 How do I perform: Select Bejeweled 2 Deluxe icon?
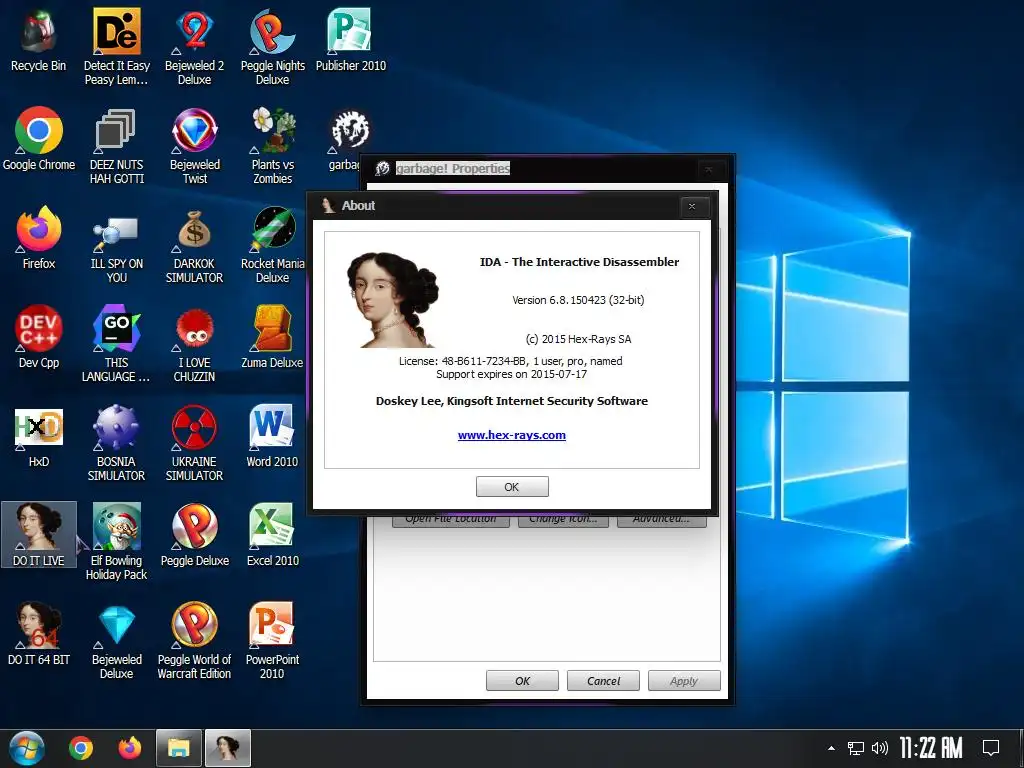[194, 47]
